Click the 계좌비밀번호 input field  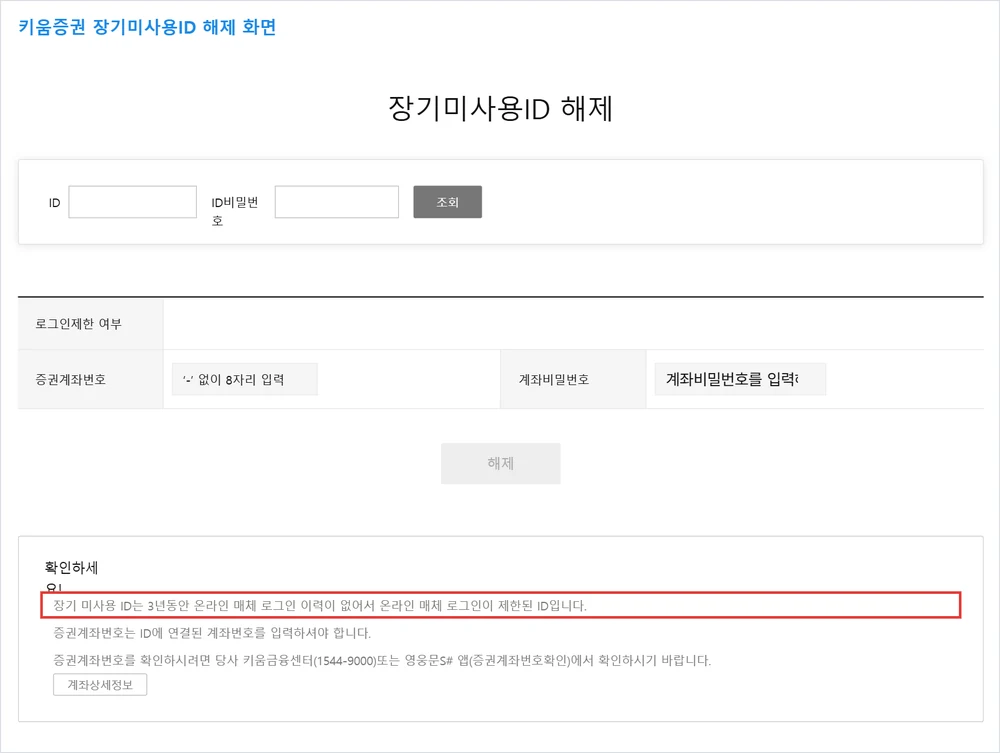(x=740, y=379)
